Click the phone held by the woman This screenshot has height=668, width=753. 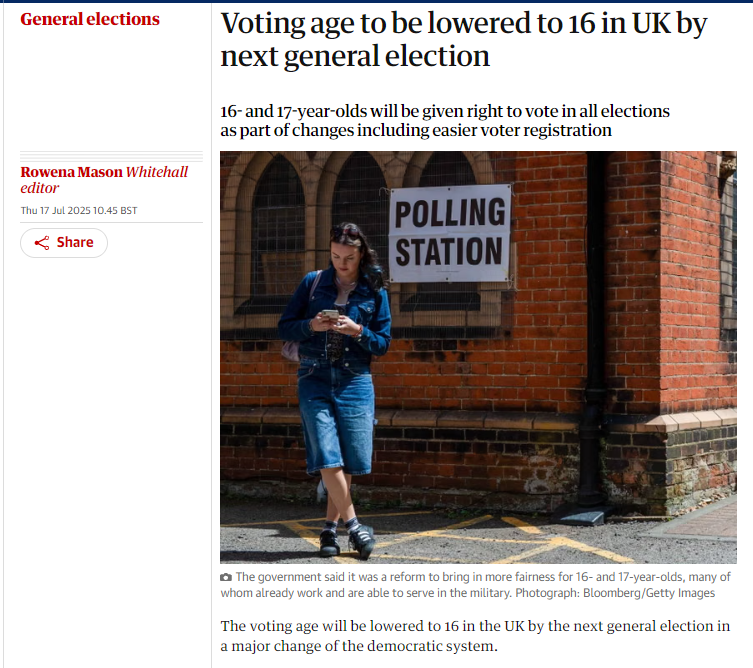pyautogui.click(x=330, y=315)
